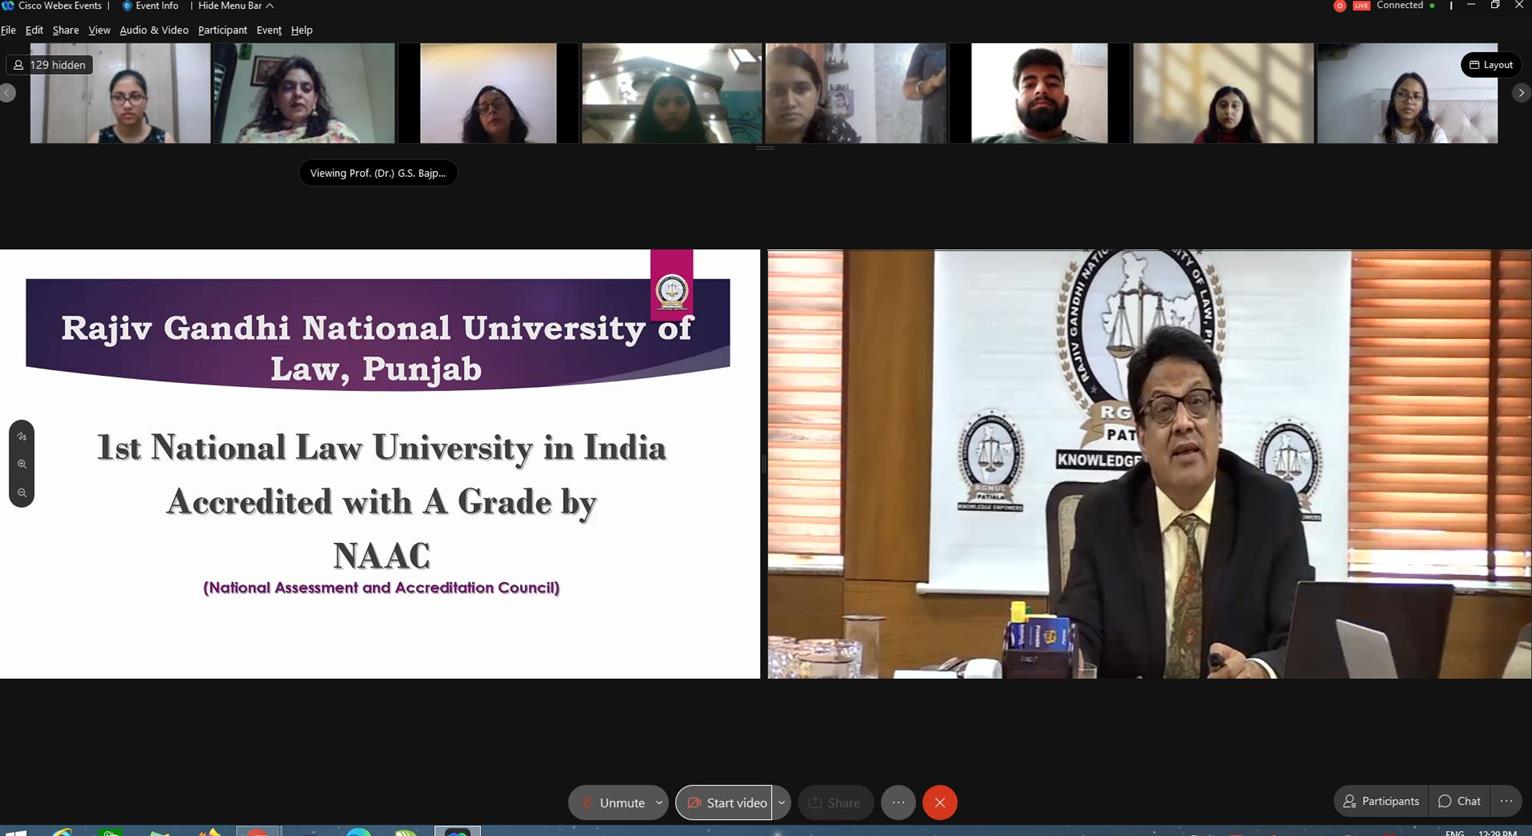Screen dimensions: 1532x836
Task: Open the Participant menu
Action: point(222,30)
